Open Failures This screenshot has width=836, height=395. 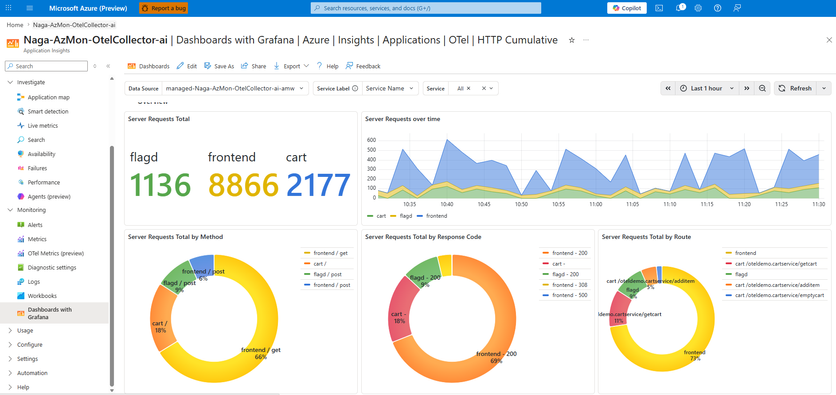[37, 168]
